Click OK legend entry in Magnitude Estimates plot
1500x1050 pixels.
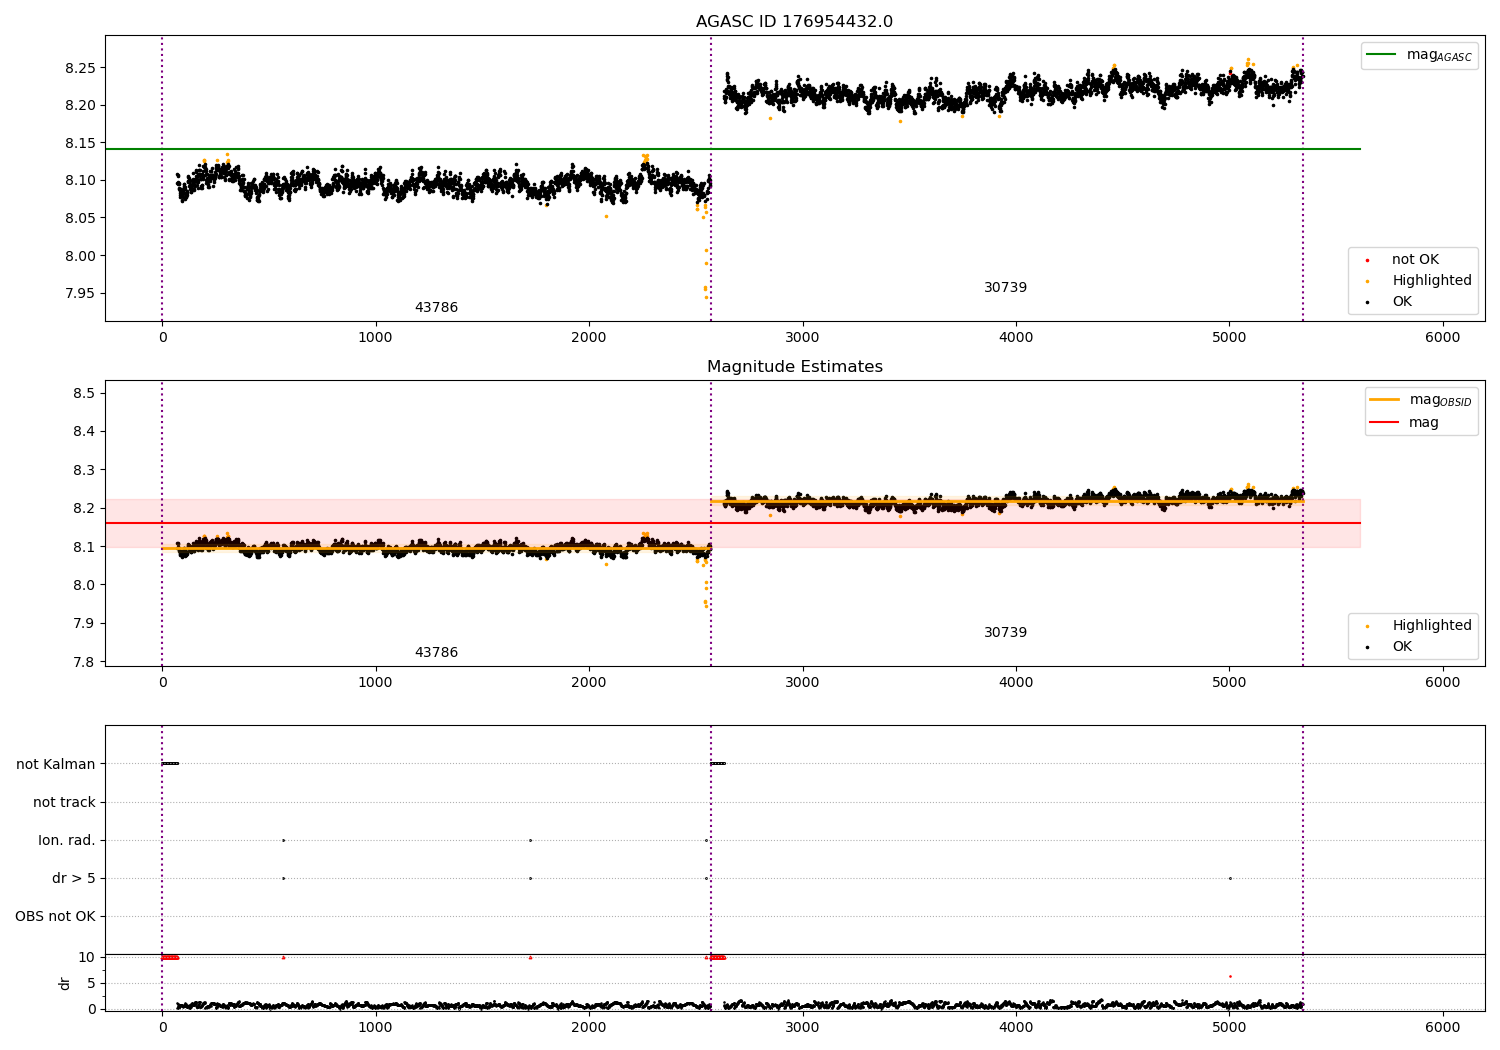click(1390, 646)
